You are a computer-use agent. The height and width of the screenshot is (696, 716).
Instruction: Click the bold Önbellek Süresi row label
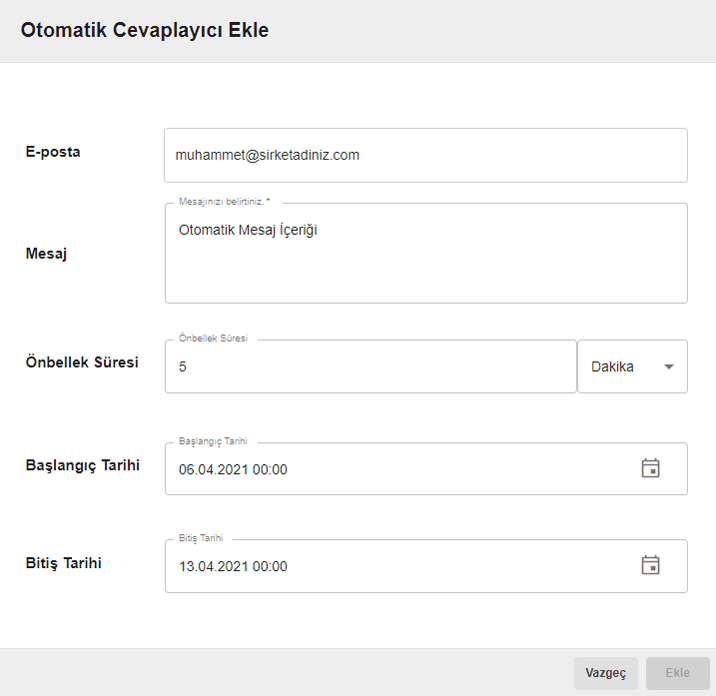[x=82, y=362]
